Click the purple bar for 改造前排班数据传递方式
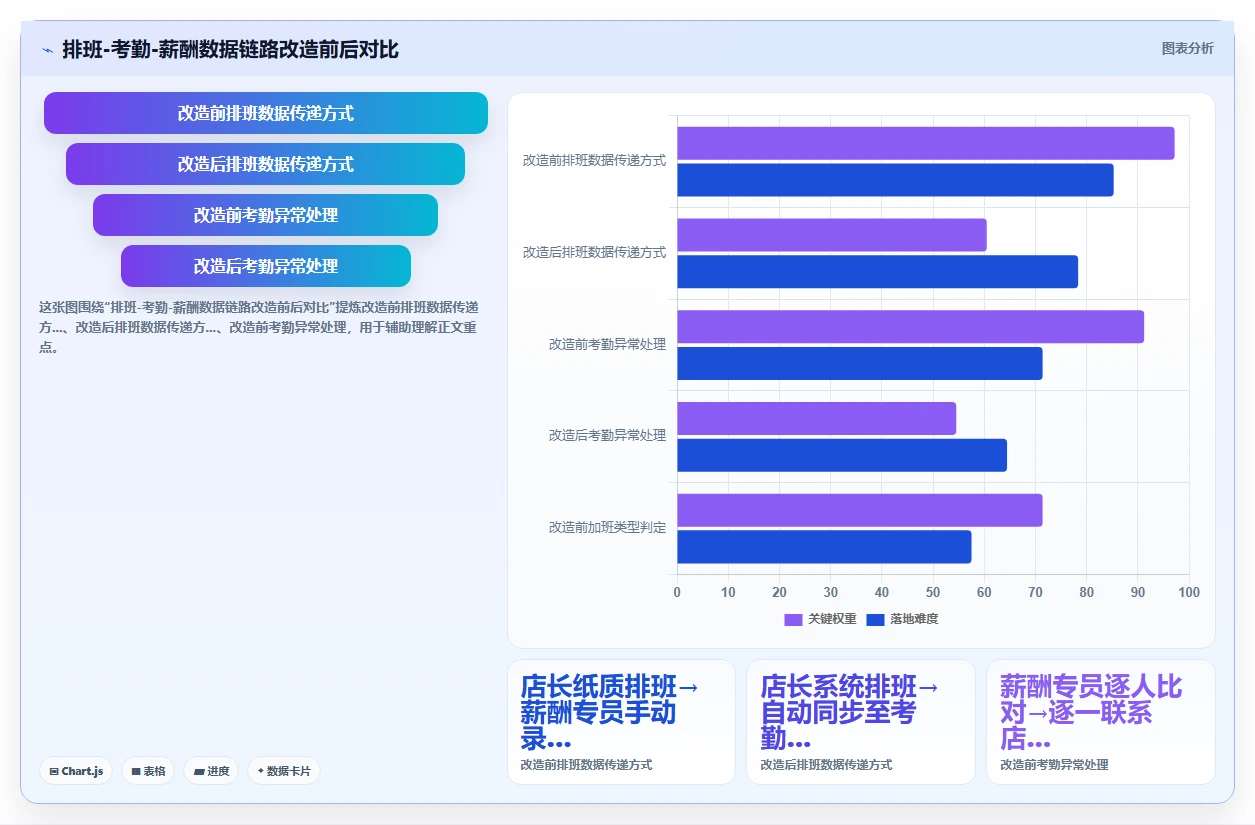This screenshot has width=1255, height=825. (x=926, y=143)
